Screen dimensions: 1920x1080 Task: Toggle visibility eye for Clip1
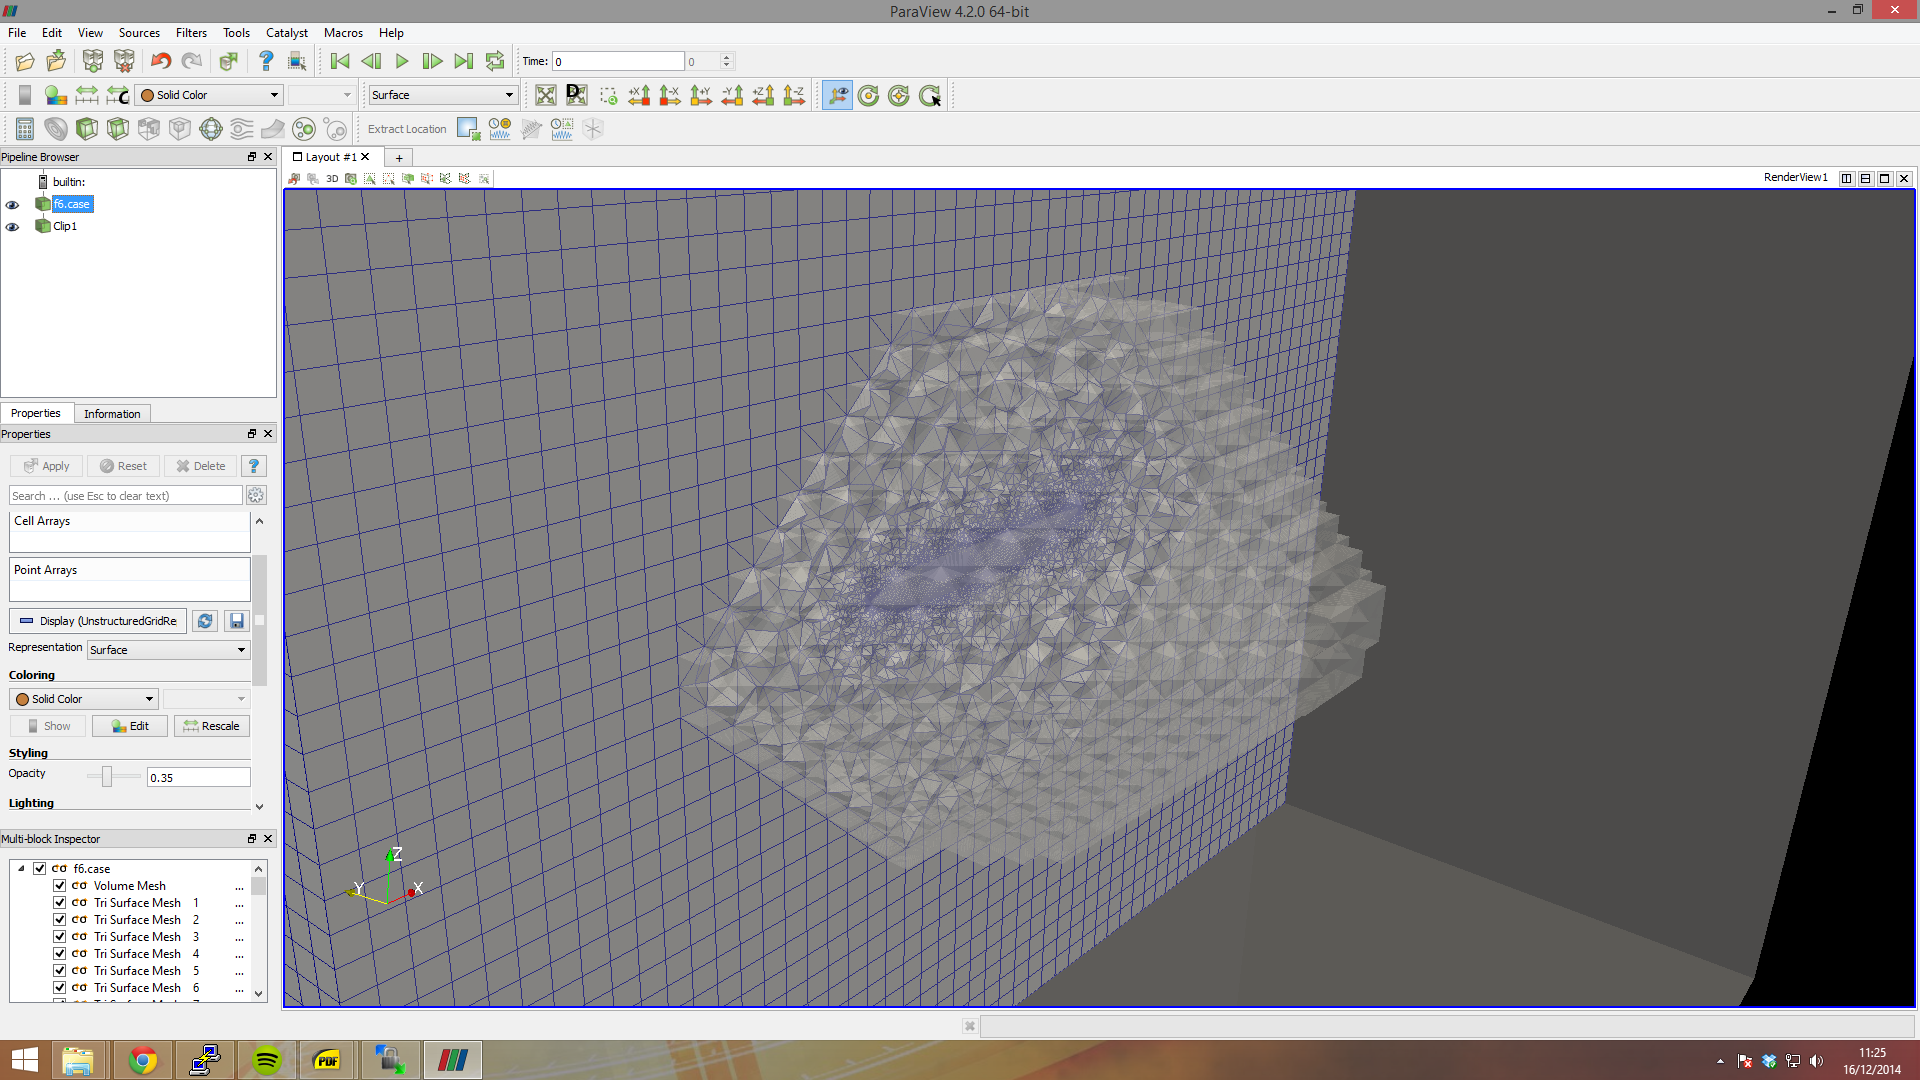coord(13,227)
